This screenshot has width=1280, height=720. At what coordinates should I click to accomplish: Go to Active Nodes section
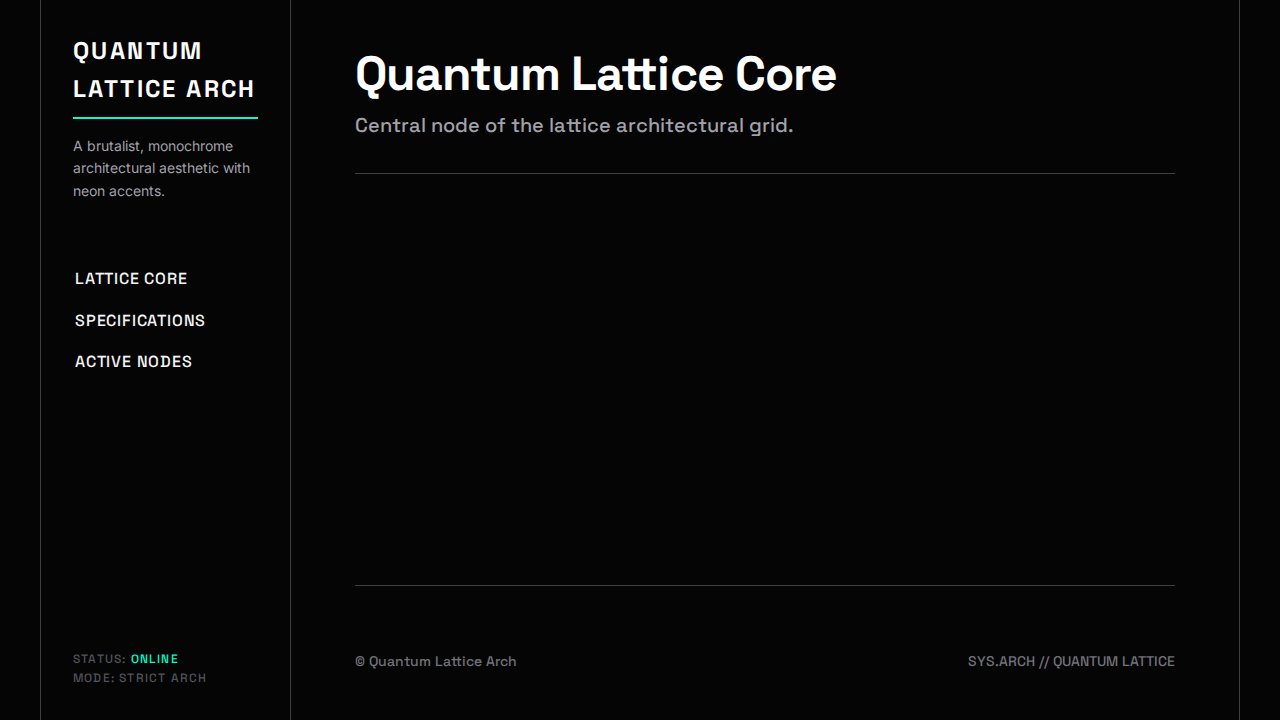tap(133, 362)
